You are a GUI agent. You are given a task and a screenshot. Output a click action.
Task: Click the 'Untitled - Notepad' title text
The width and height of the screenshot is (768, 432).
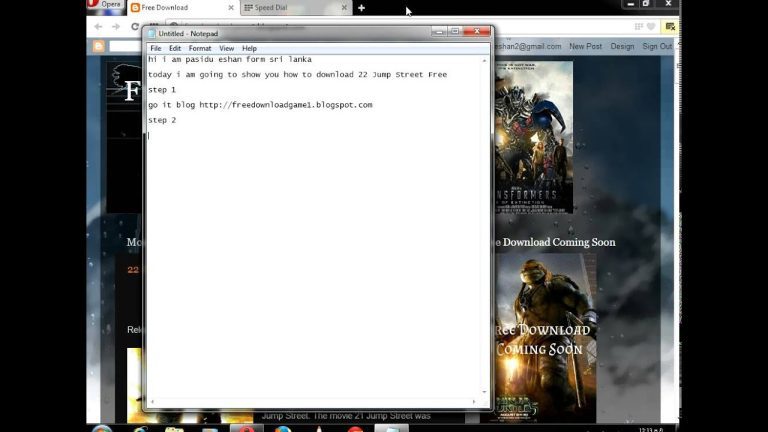click(x=188, y=34)
